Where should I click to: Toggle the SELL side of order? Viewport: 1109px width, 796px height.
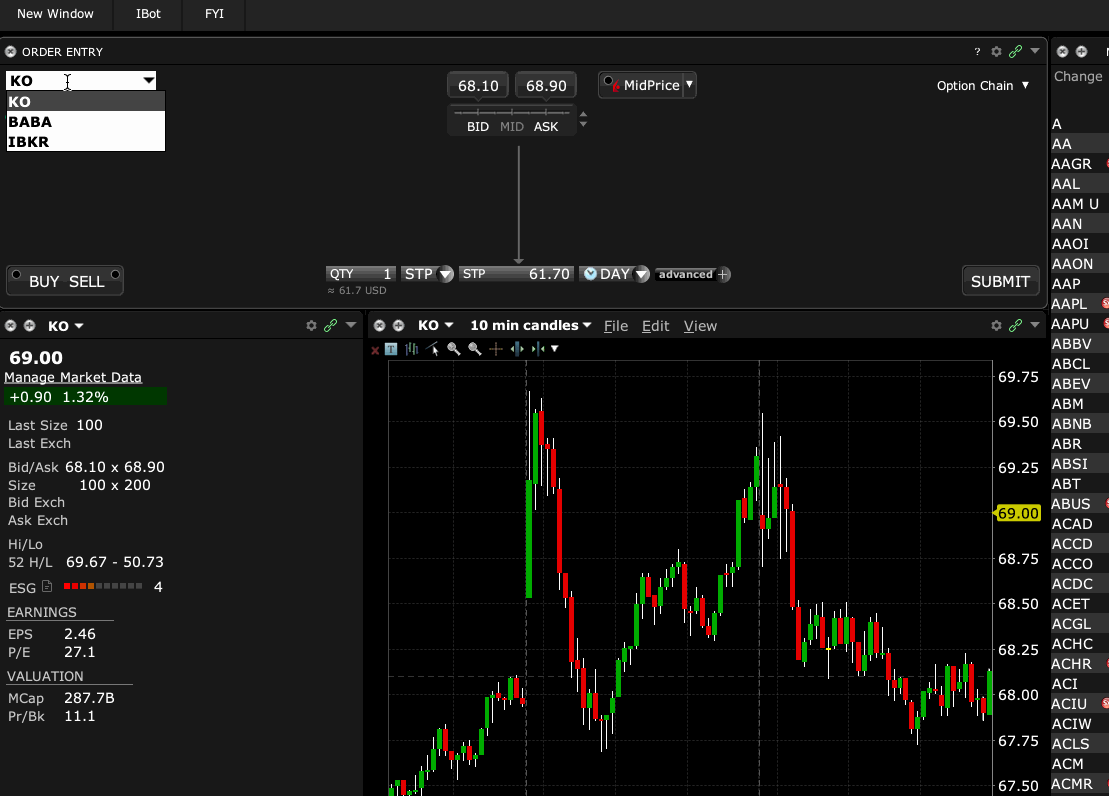coord(87,282)
